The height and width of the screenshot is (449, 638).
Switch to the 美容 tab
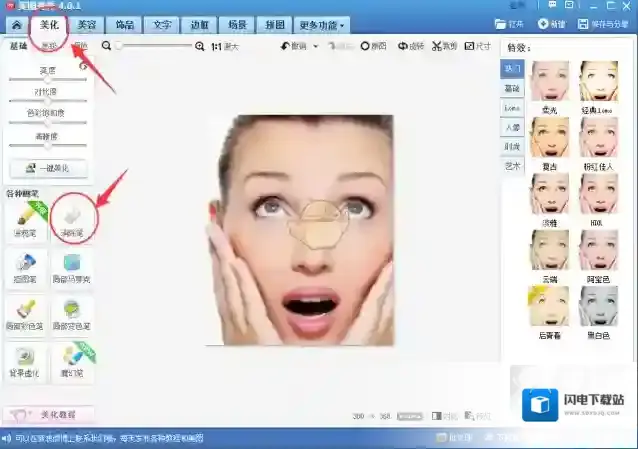tap(87, 25)
